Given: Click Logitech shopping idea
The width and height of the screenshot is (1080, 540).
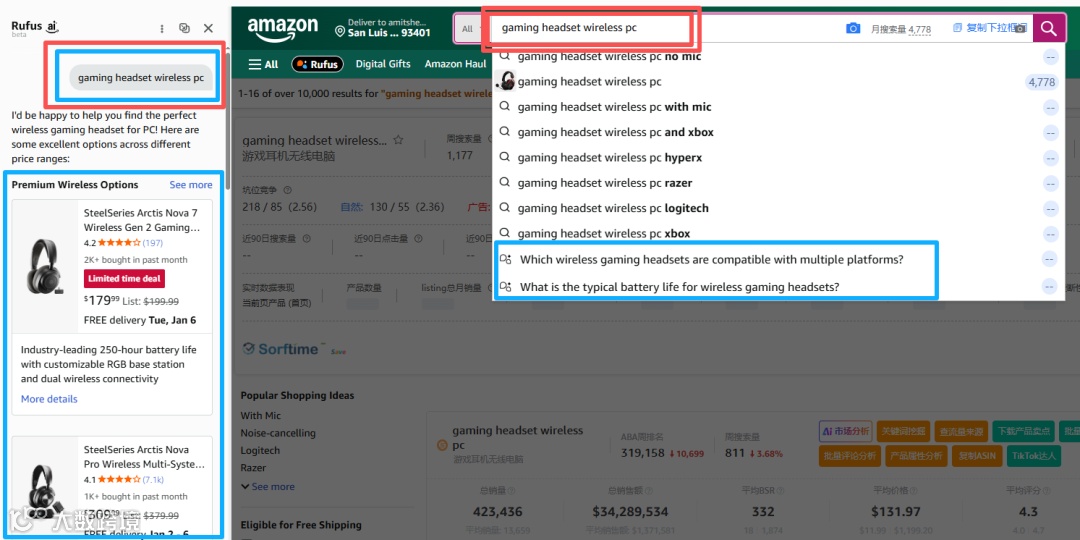Looking at the screenshot, I should tap(260, 450).
